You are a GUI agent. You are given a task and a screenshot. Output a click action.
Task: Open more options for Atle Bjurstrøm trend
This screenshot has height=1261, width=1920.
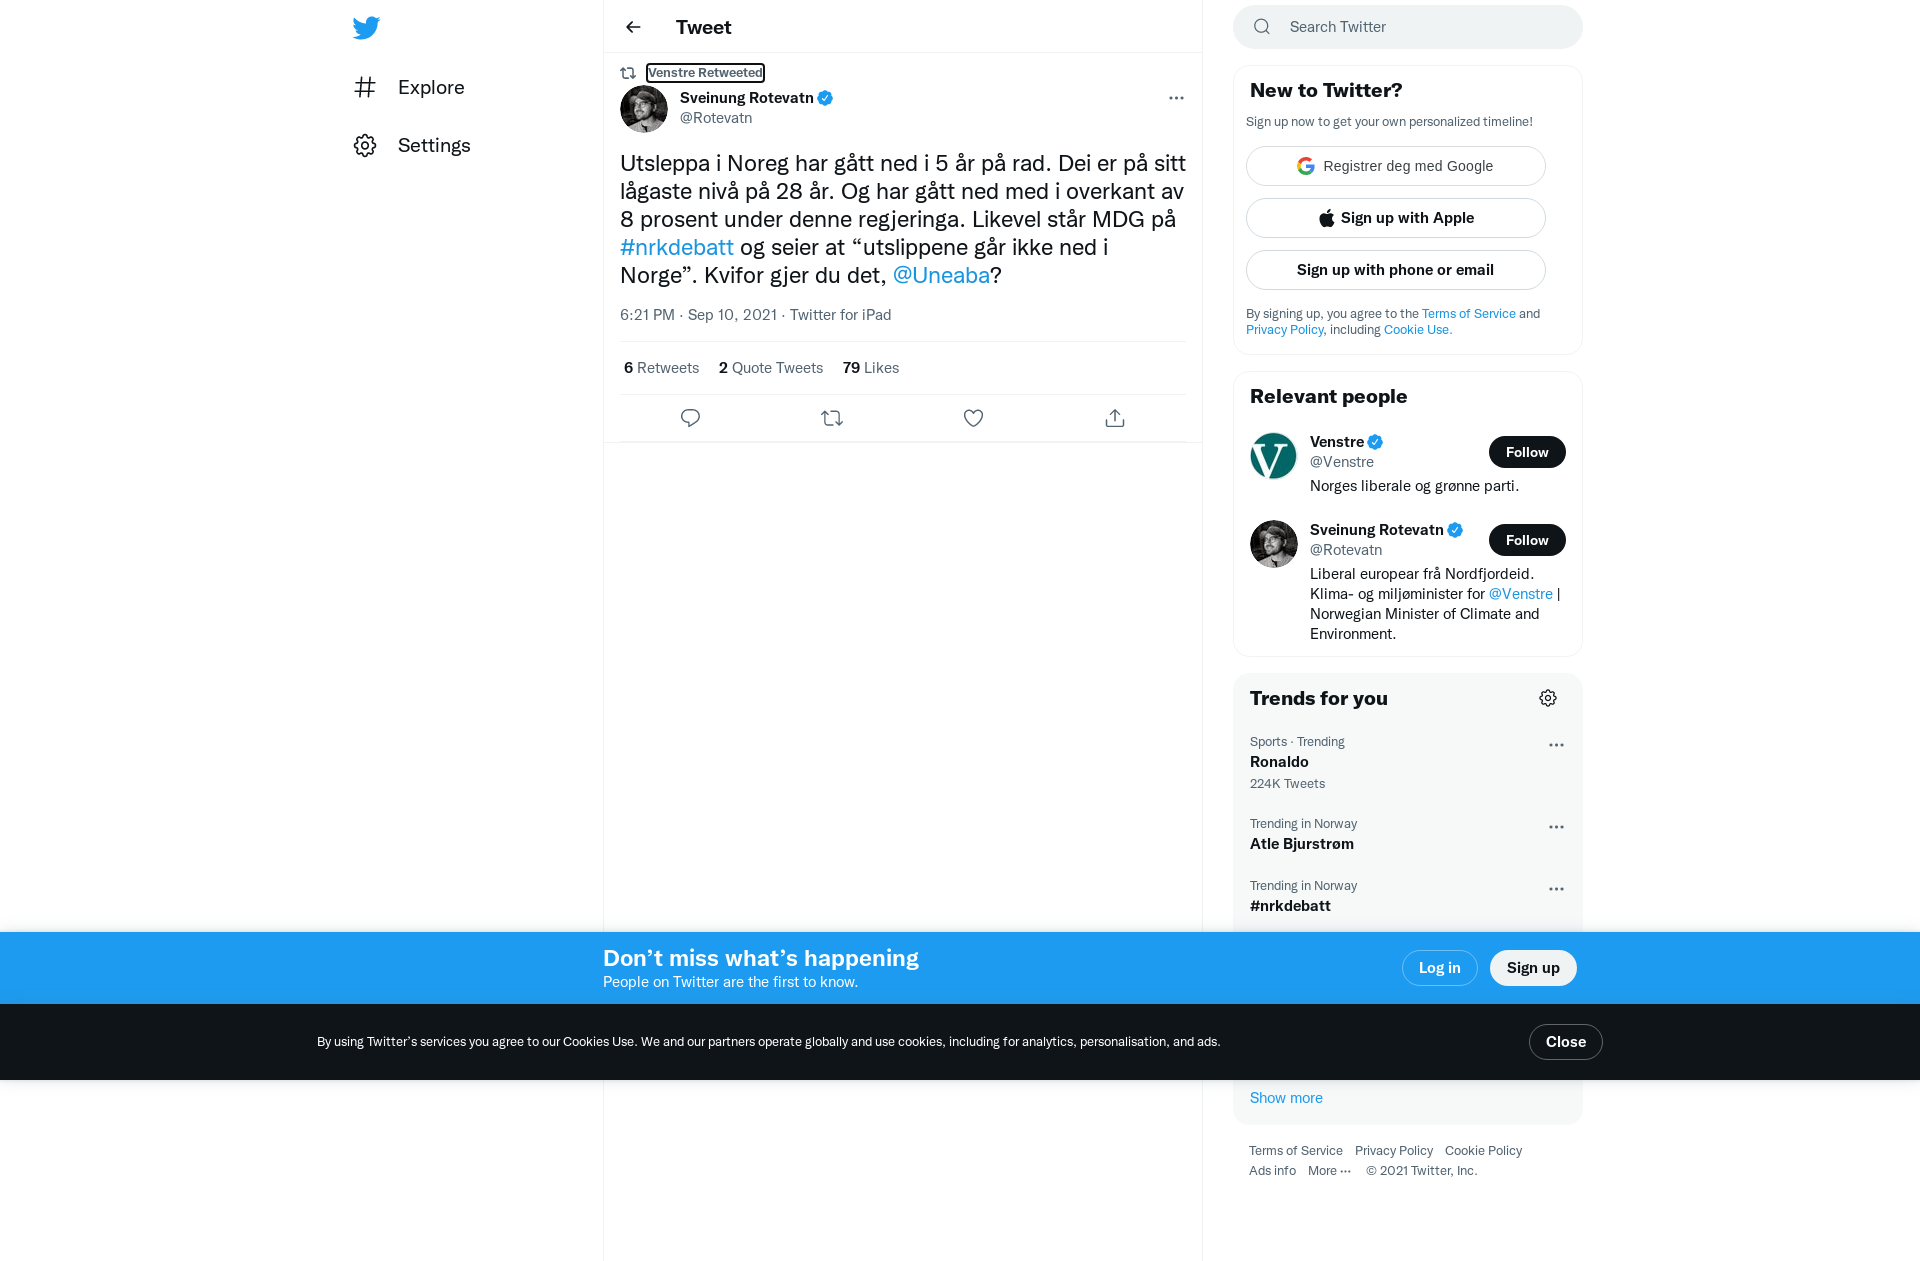1556,827
